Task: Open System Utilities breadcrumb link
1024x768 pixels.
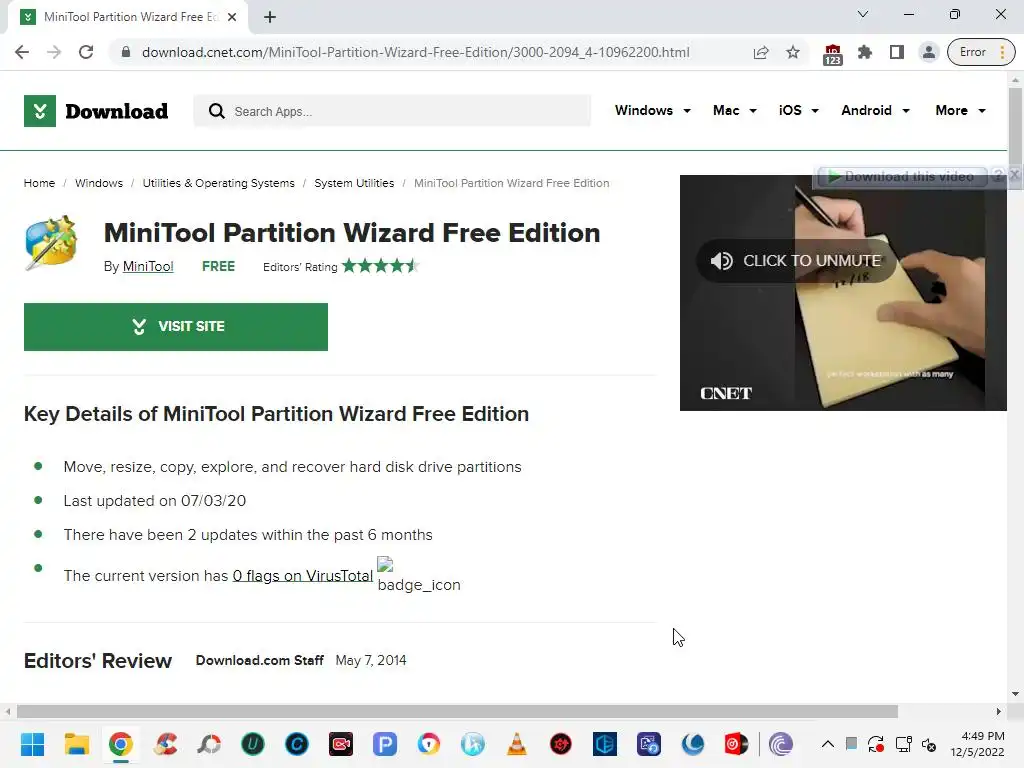Action: click(x=354, y=183)
